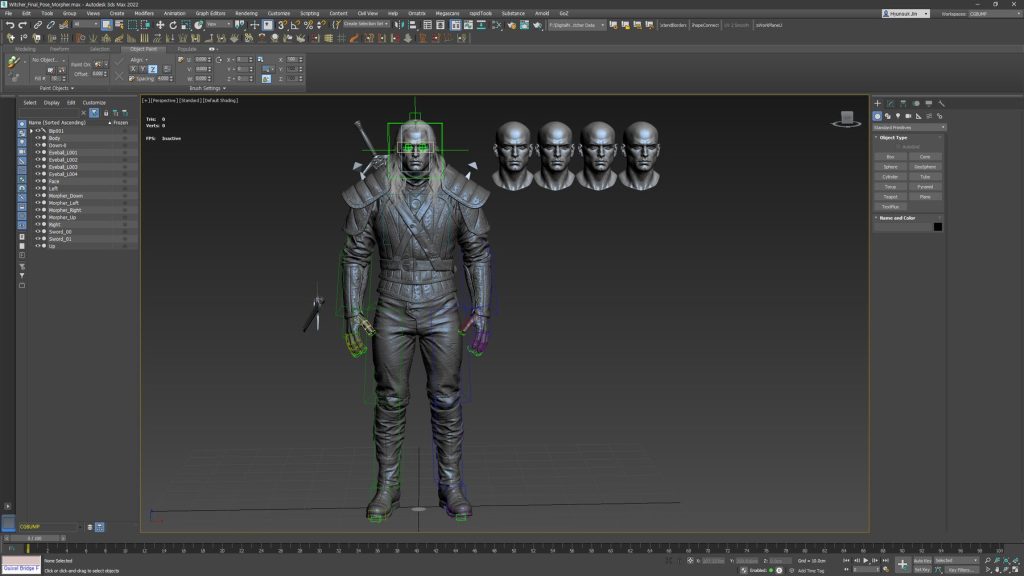Activate the Select Object tool
The width and height of the screenshot is (1024, 576).
pos(106,25)
